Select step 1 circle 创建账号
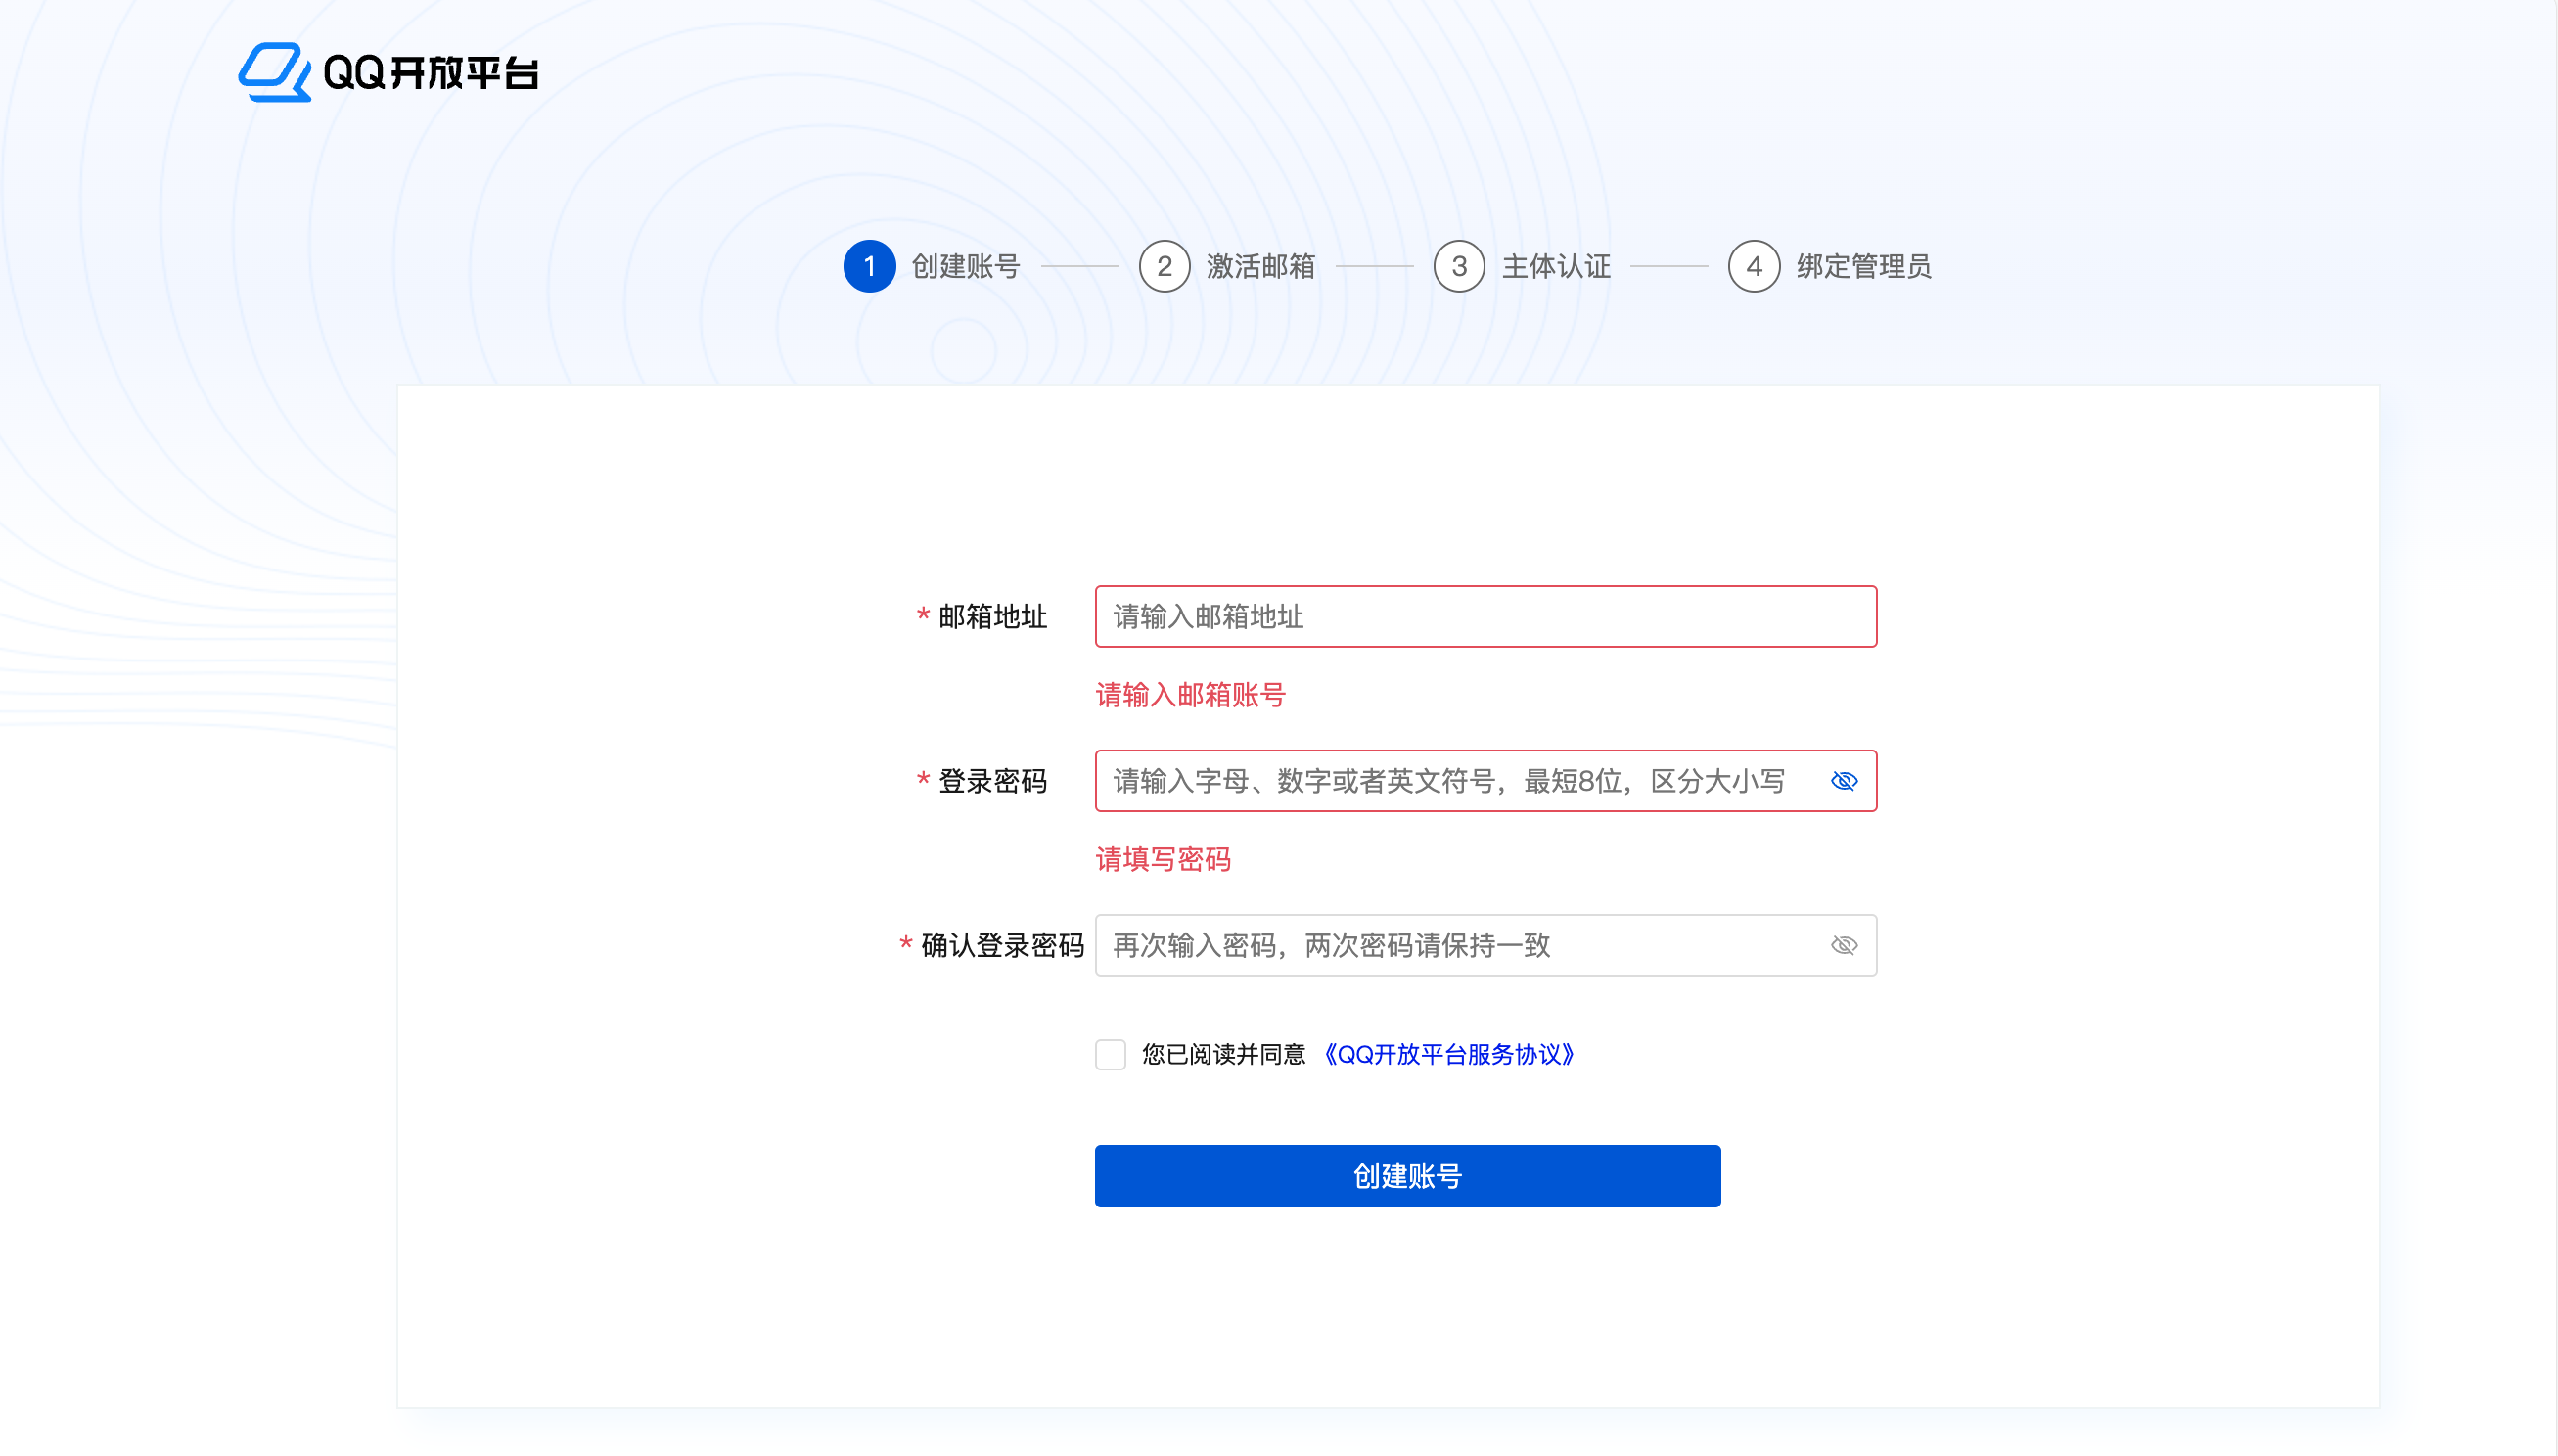 [869, 266]
